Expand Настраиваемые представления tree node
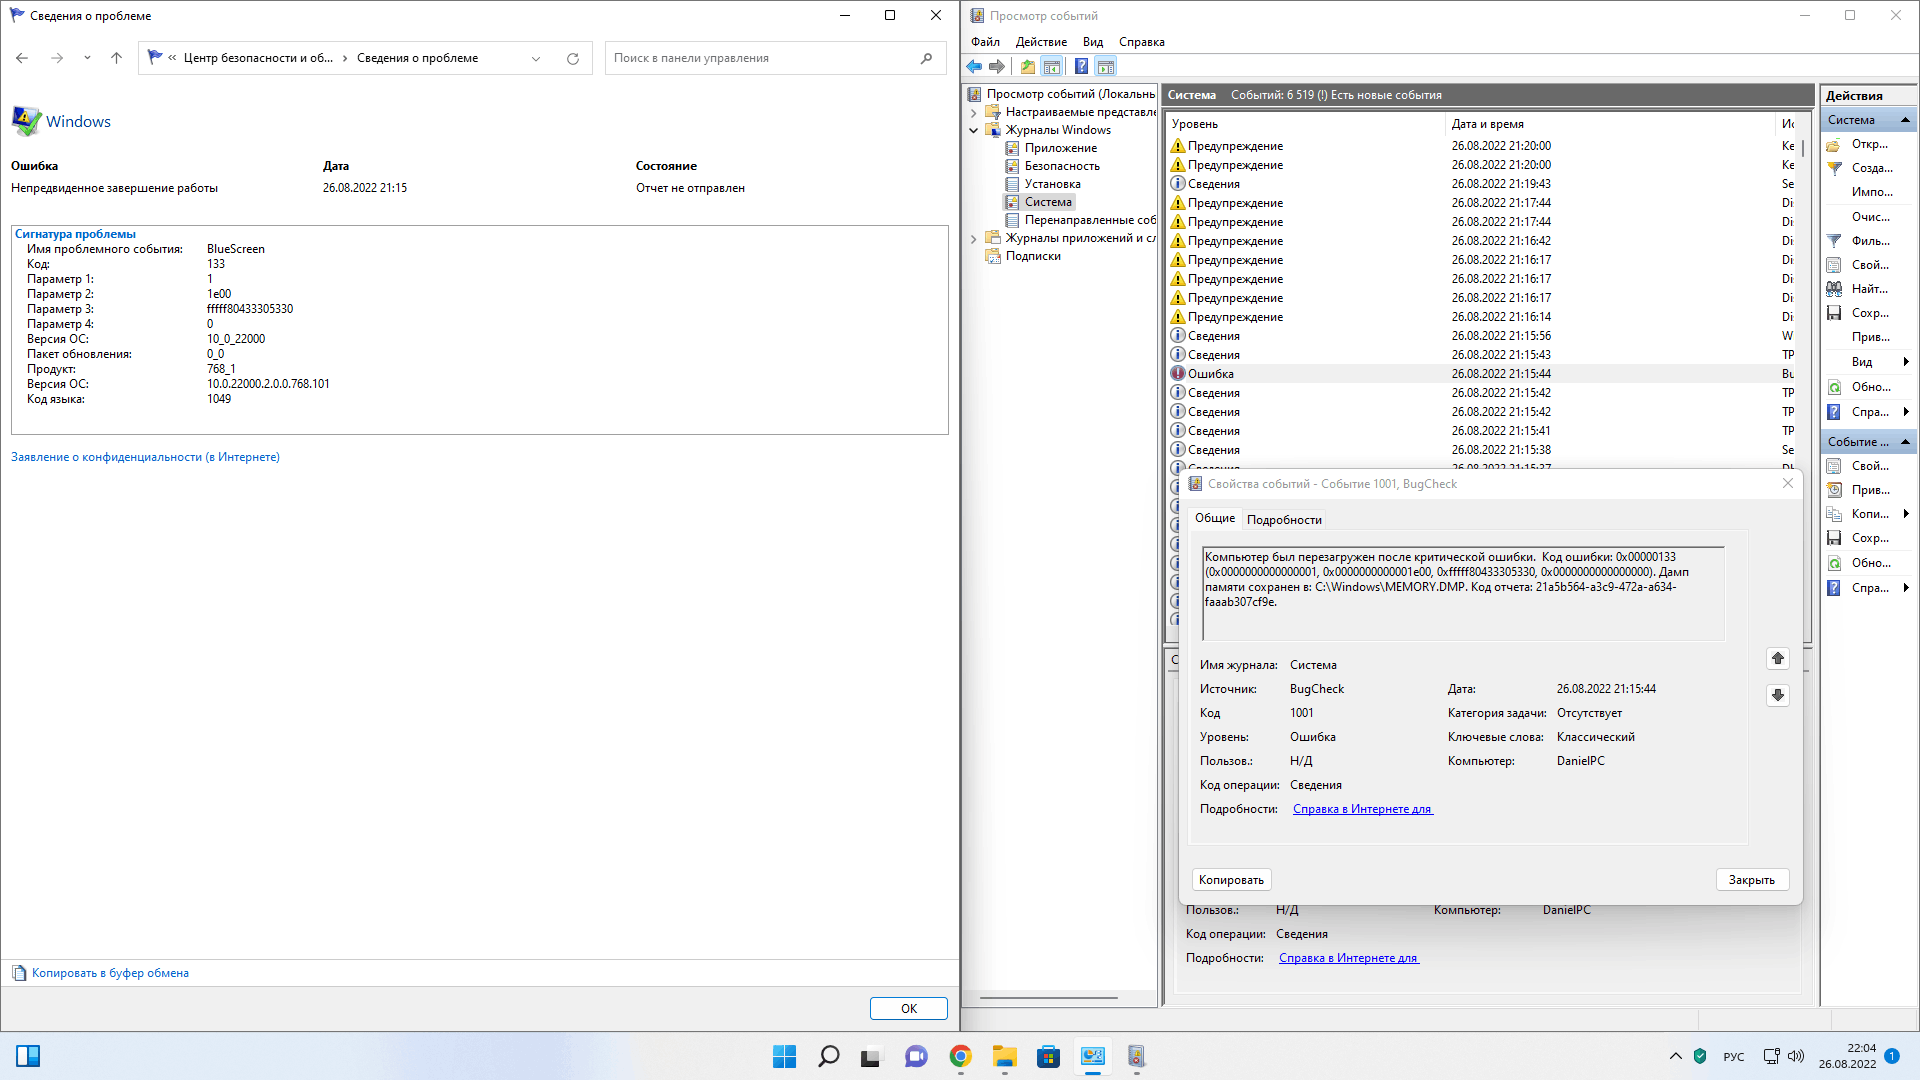This screenshot has width=1920, height=1080. click(974, 112)
